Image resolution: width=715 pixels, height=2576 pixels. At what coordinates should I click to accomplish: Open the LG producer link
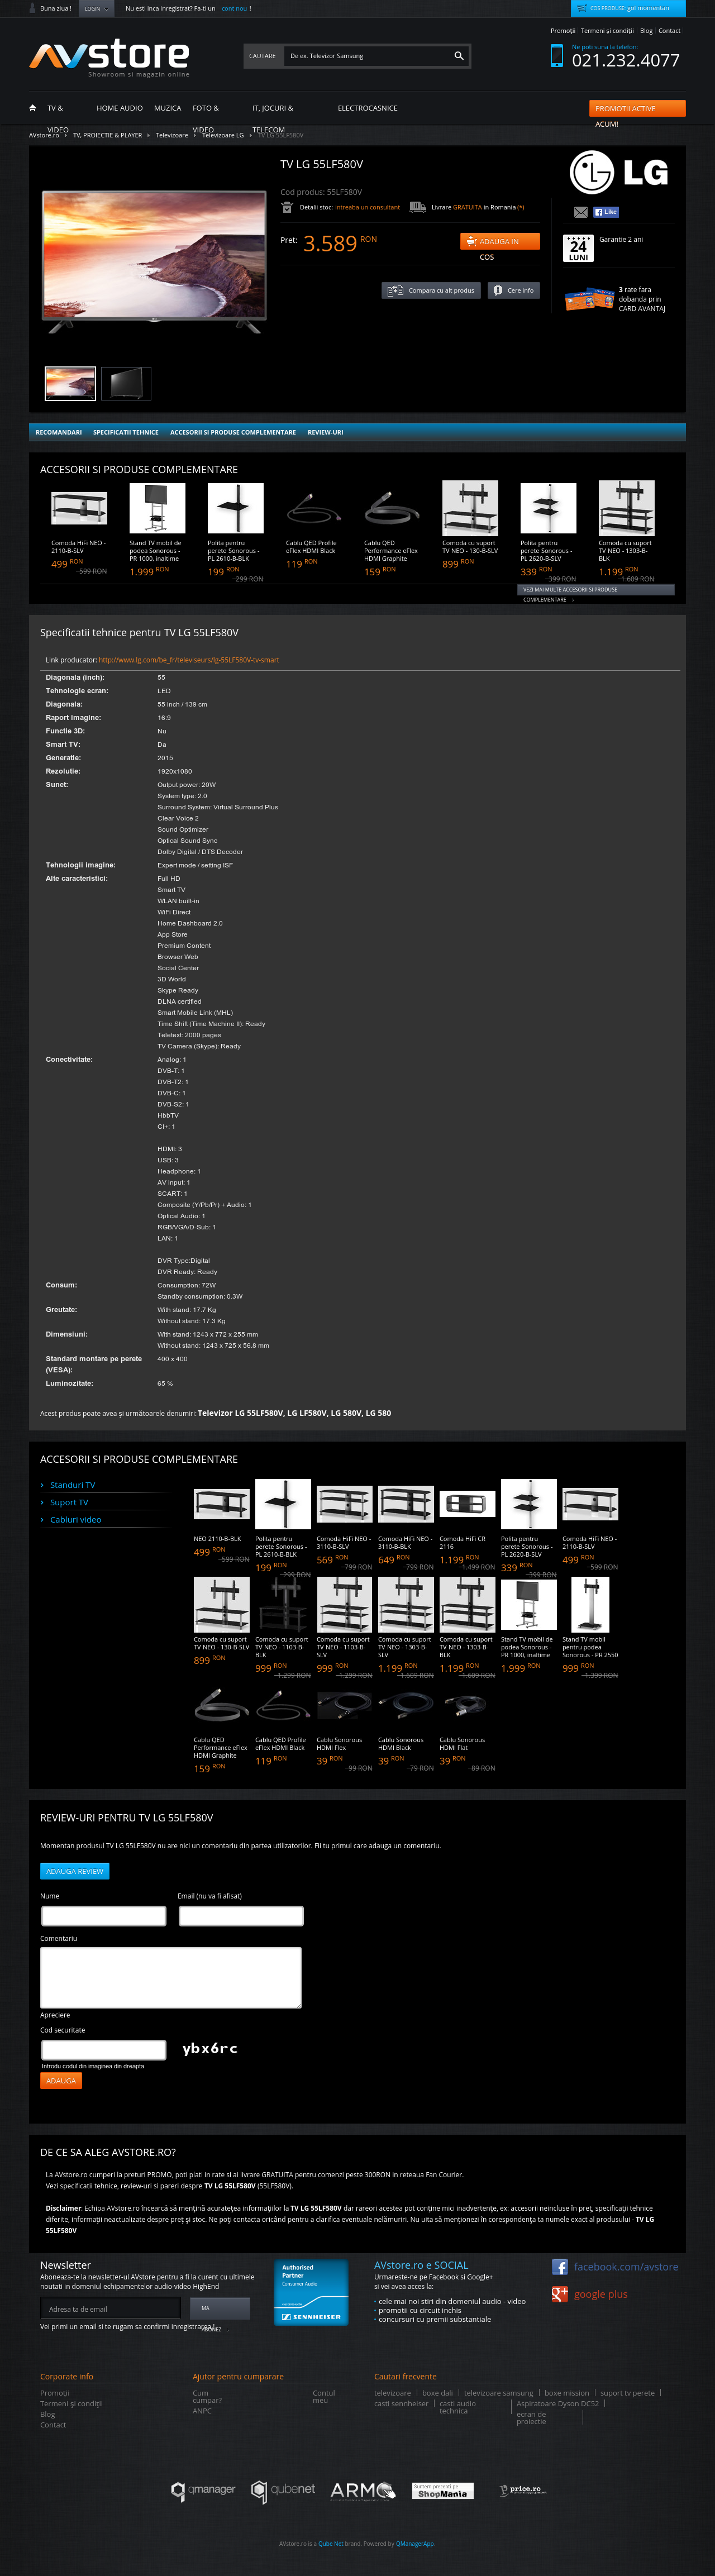[189, 660]
